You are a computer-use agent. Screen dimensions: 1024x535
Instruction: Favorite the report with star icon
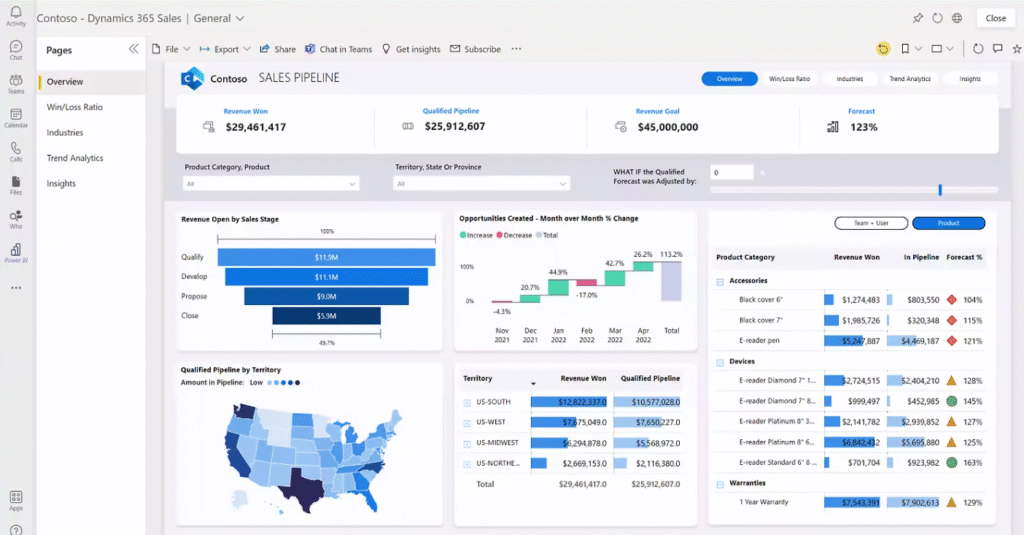[x=1017, y=49]
